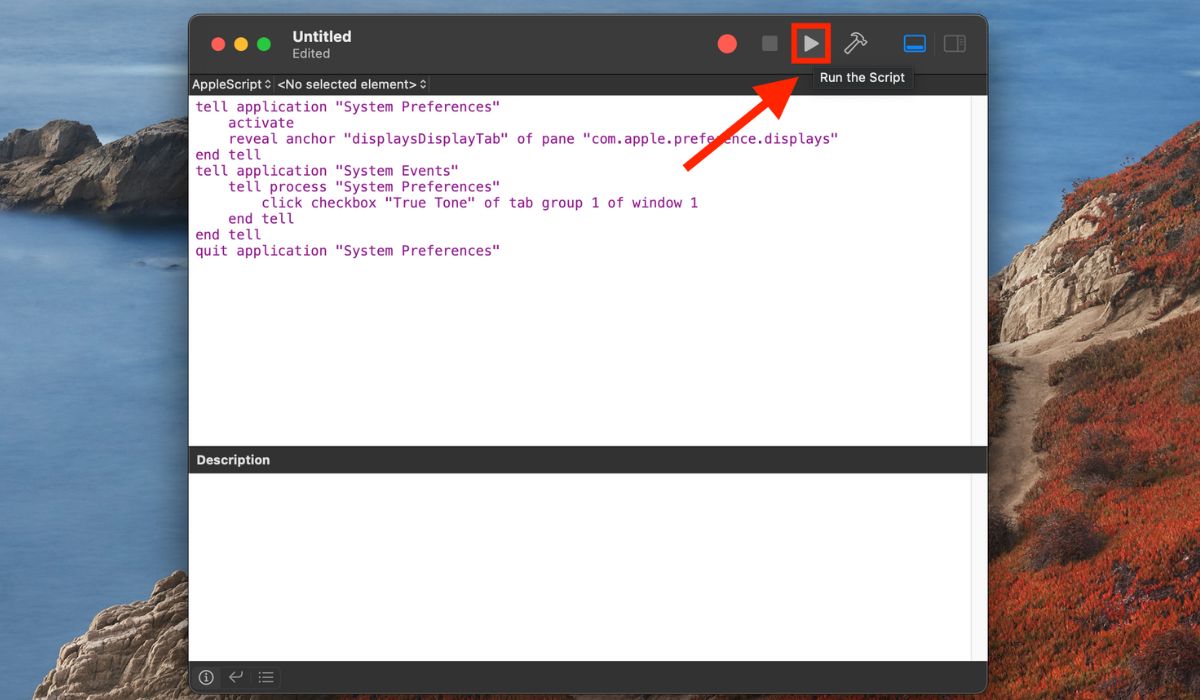Open the "Edited" document status menu

click(311, 54)
